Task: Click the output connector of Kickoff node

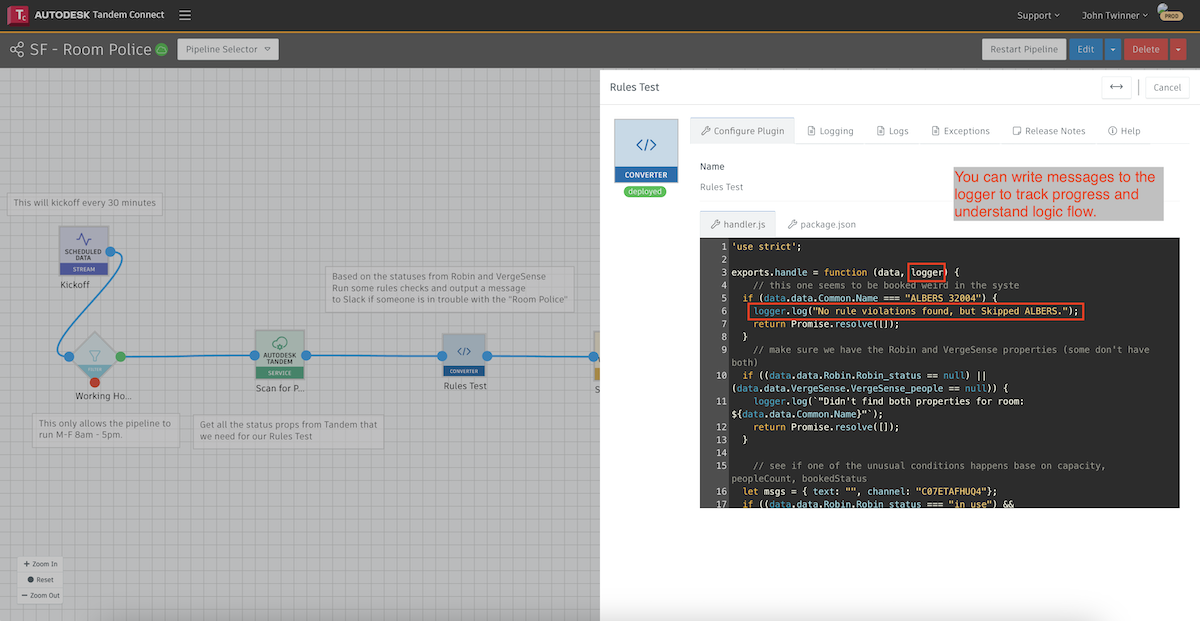Action: (110, 251)
